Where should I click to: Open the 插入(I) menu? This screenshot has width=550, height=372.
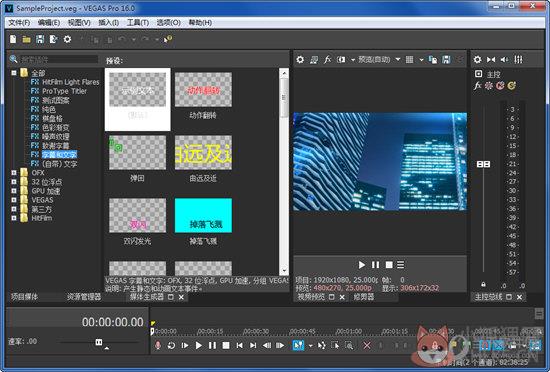click(108, 22)
